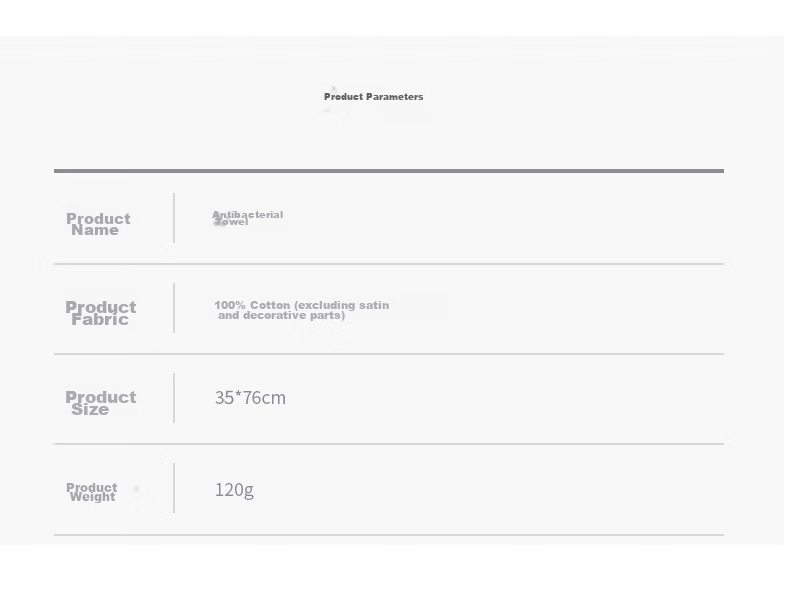The image size is (790, 600).
Task: Click the vertical separator in Product Fabric row
Action: [174, 308]
